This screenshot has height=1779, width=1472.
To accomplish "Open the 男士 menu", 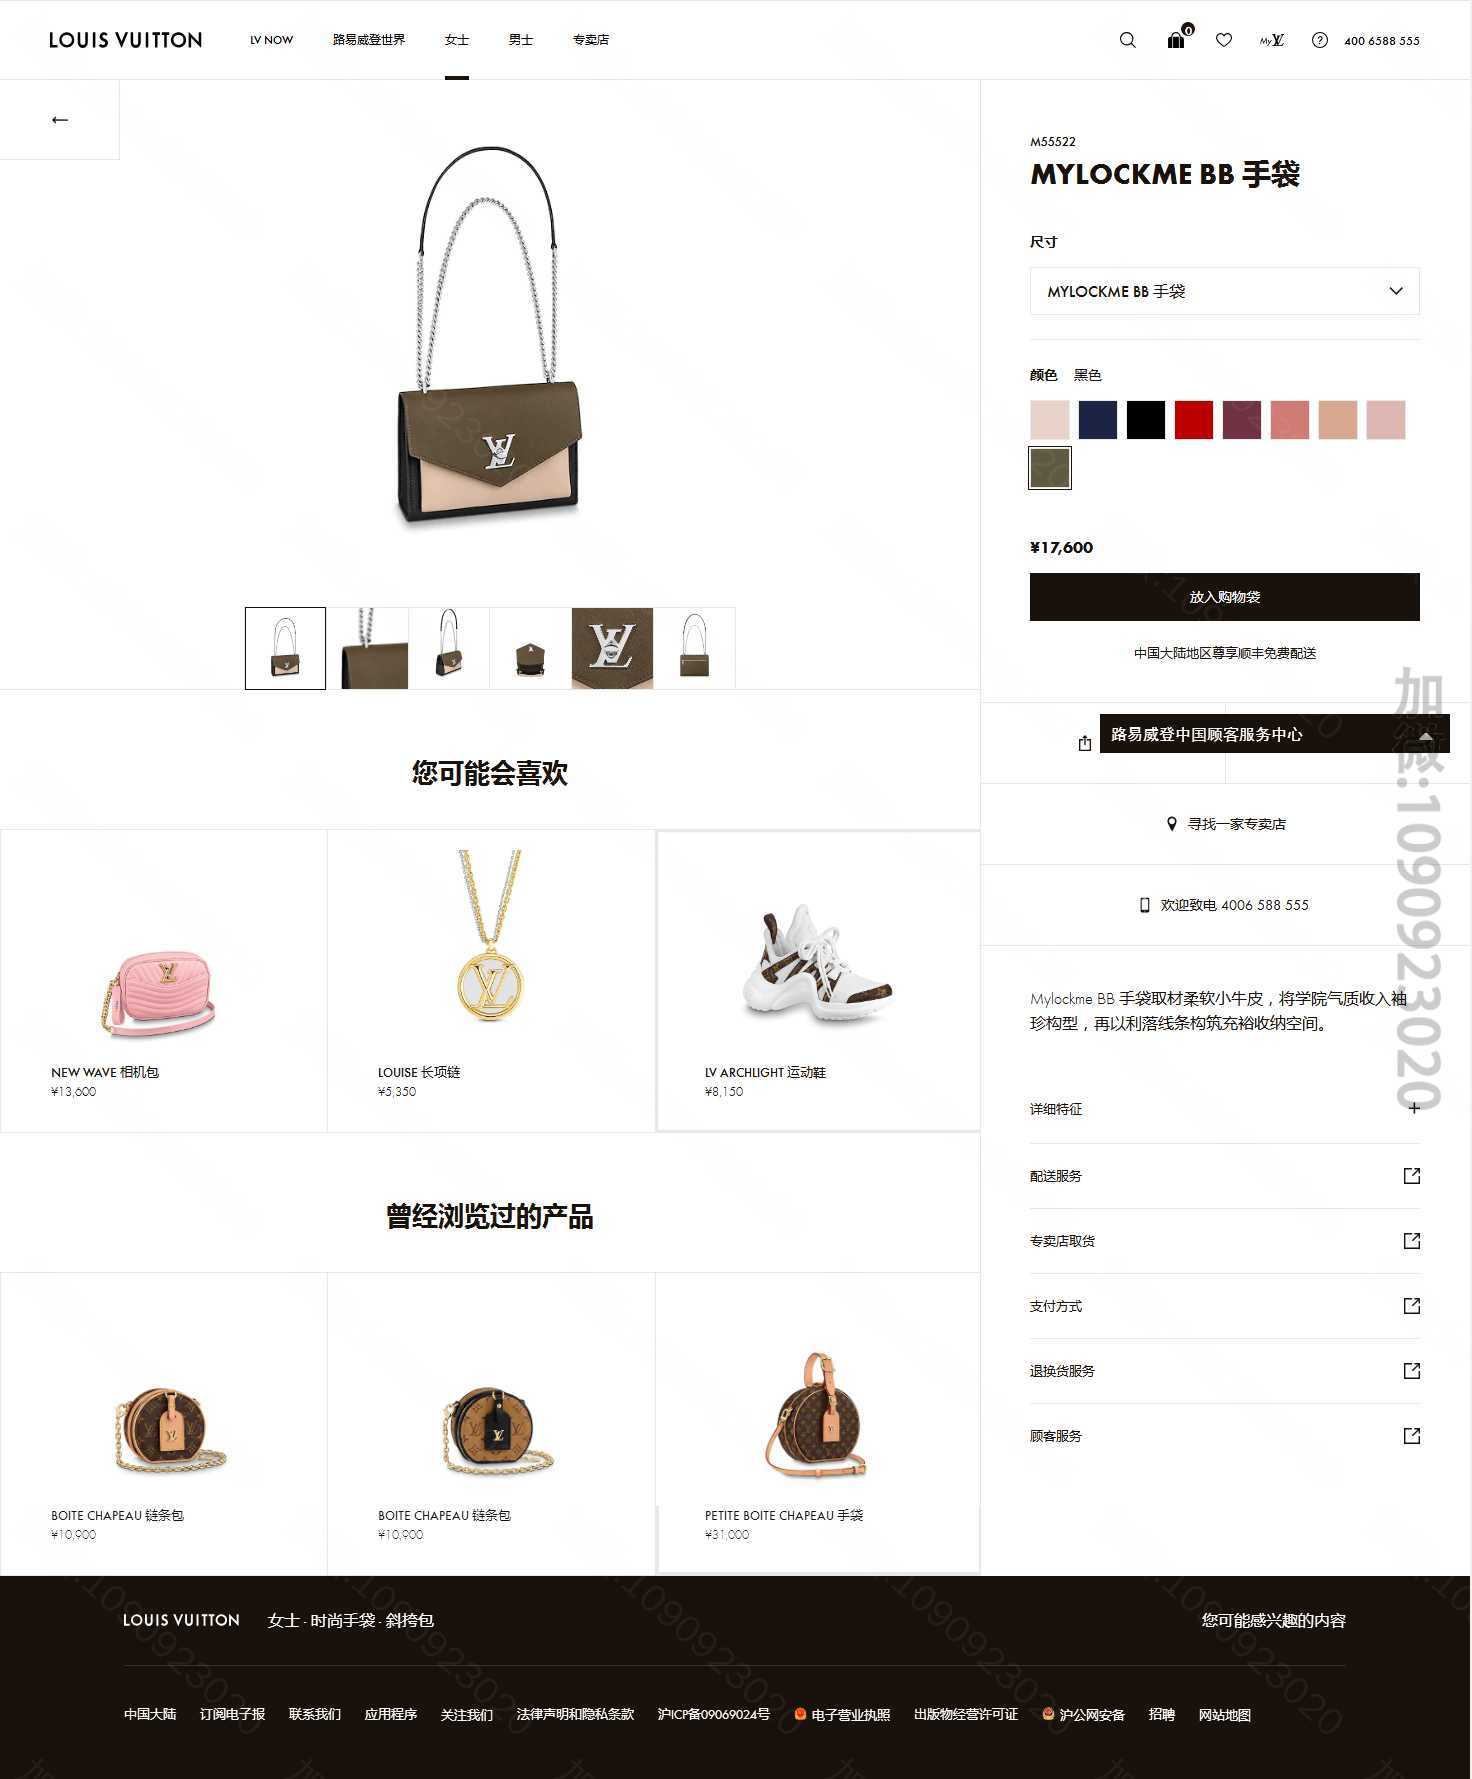I will pos(521,40).
